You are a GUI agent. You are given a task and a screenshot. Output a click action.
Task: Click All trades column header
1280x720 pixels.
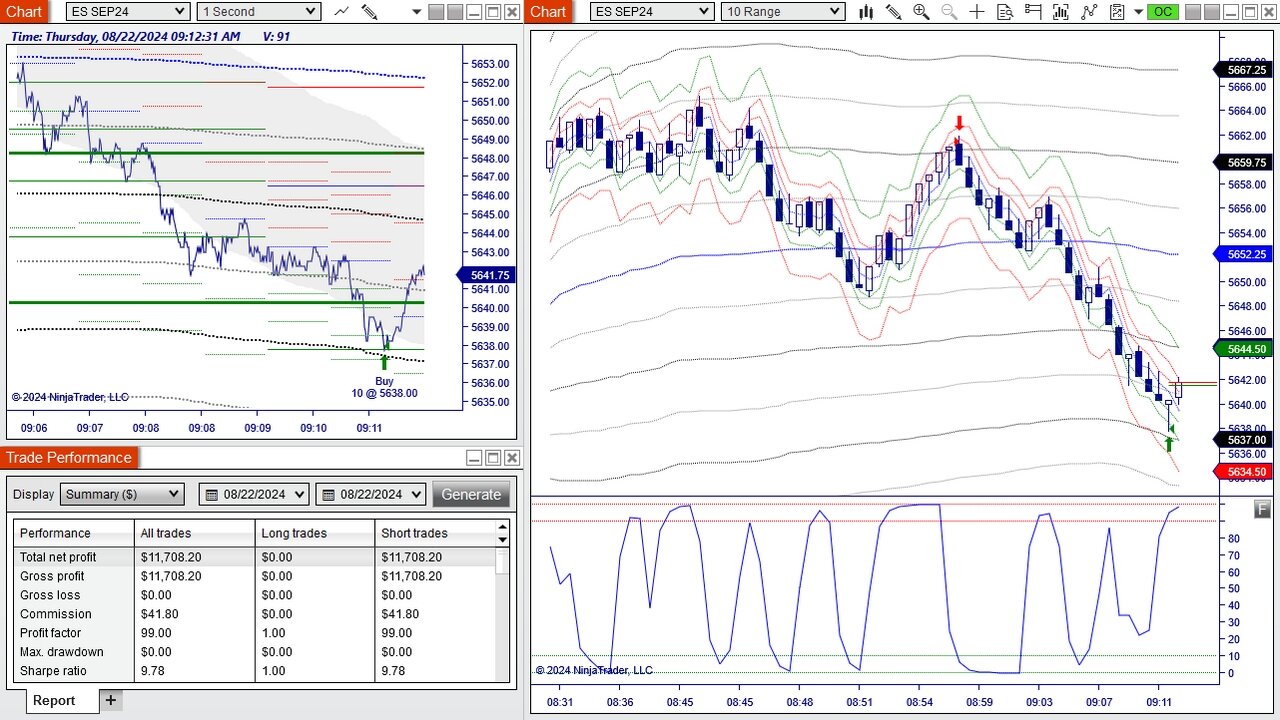(x=195, y=533)
